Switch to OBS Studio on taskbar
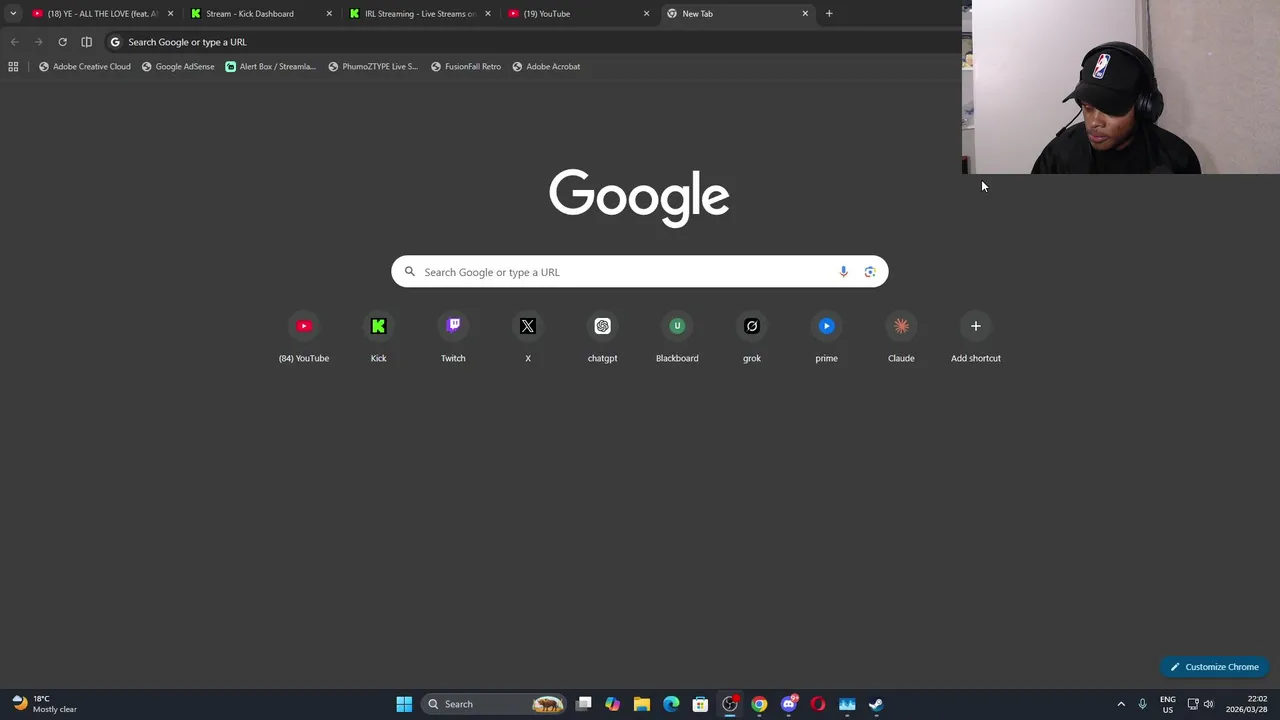1280x720 pixels. click(730, 704)
